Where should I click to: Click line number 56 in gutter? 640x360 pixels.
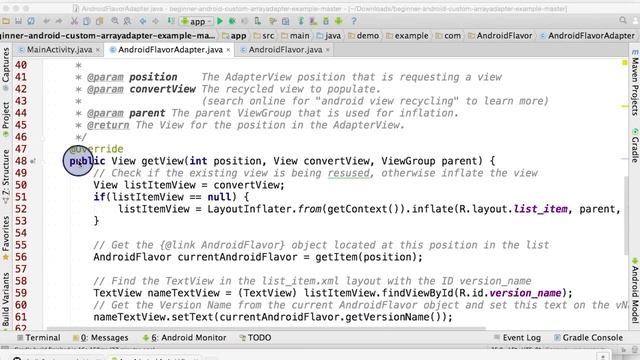pos(21,257)
